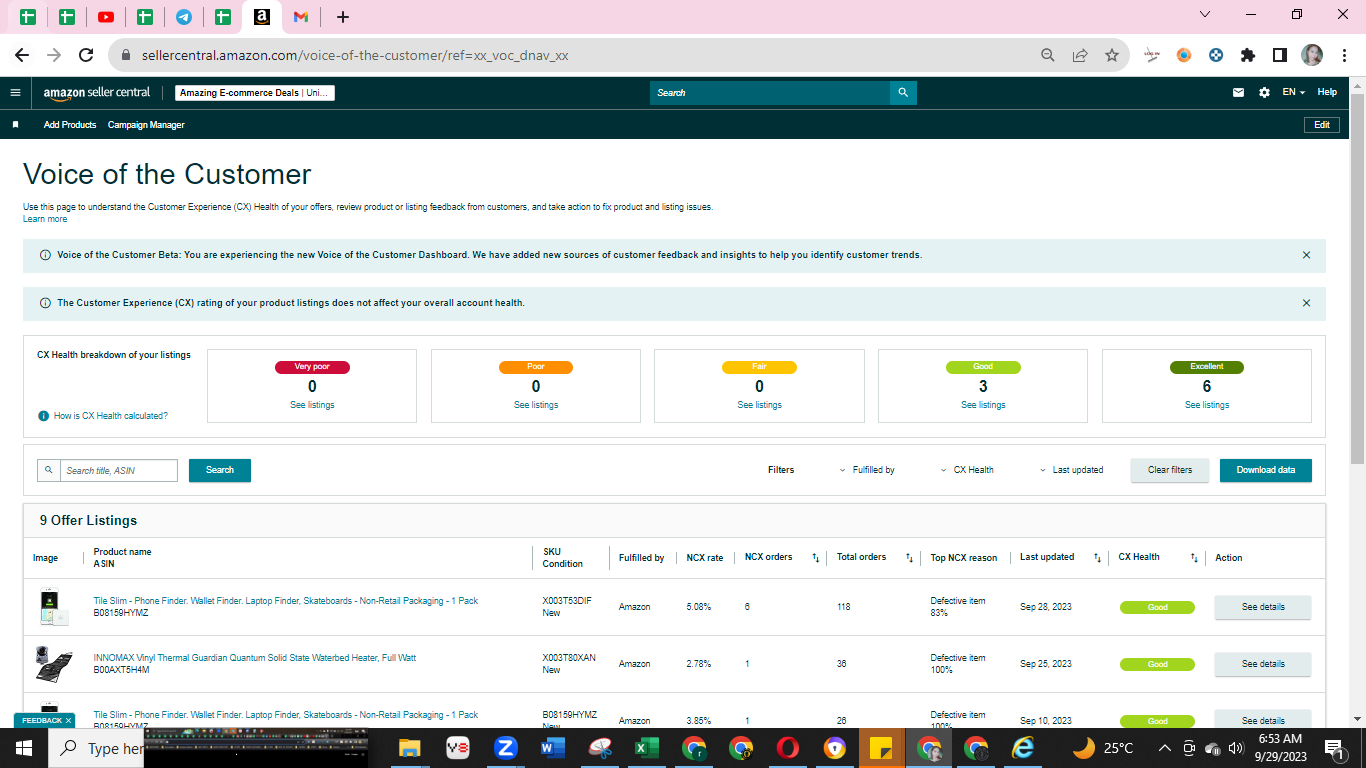
Task: See details for the INNOMAX waterbed heater listing
Action: tap(1263, 664)
